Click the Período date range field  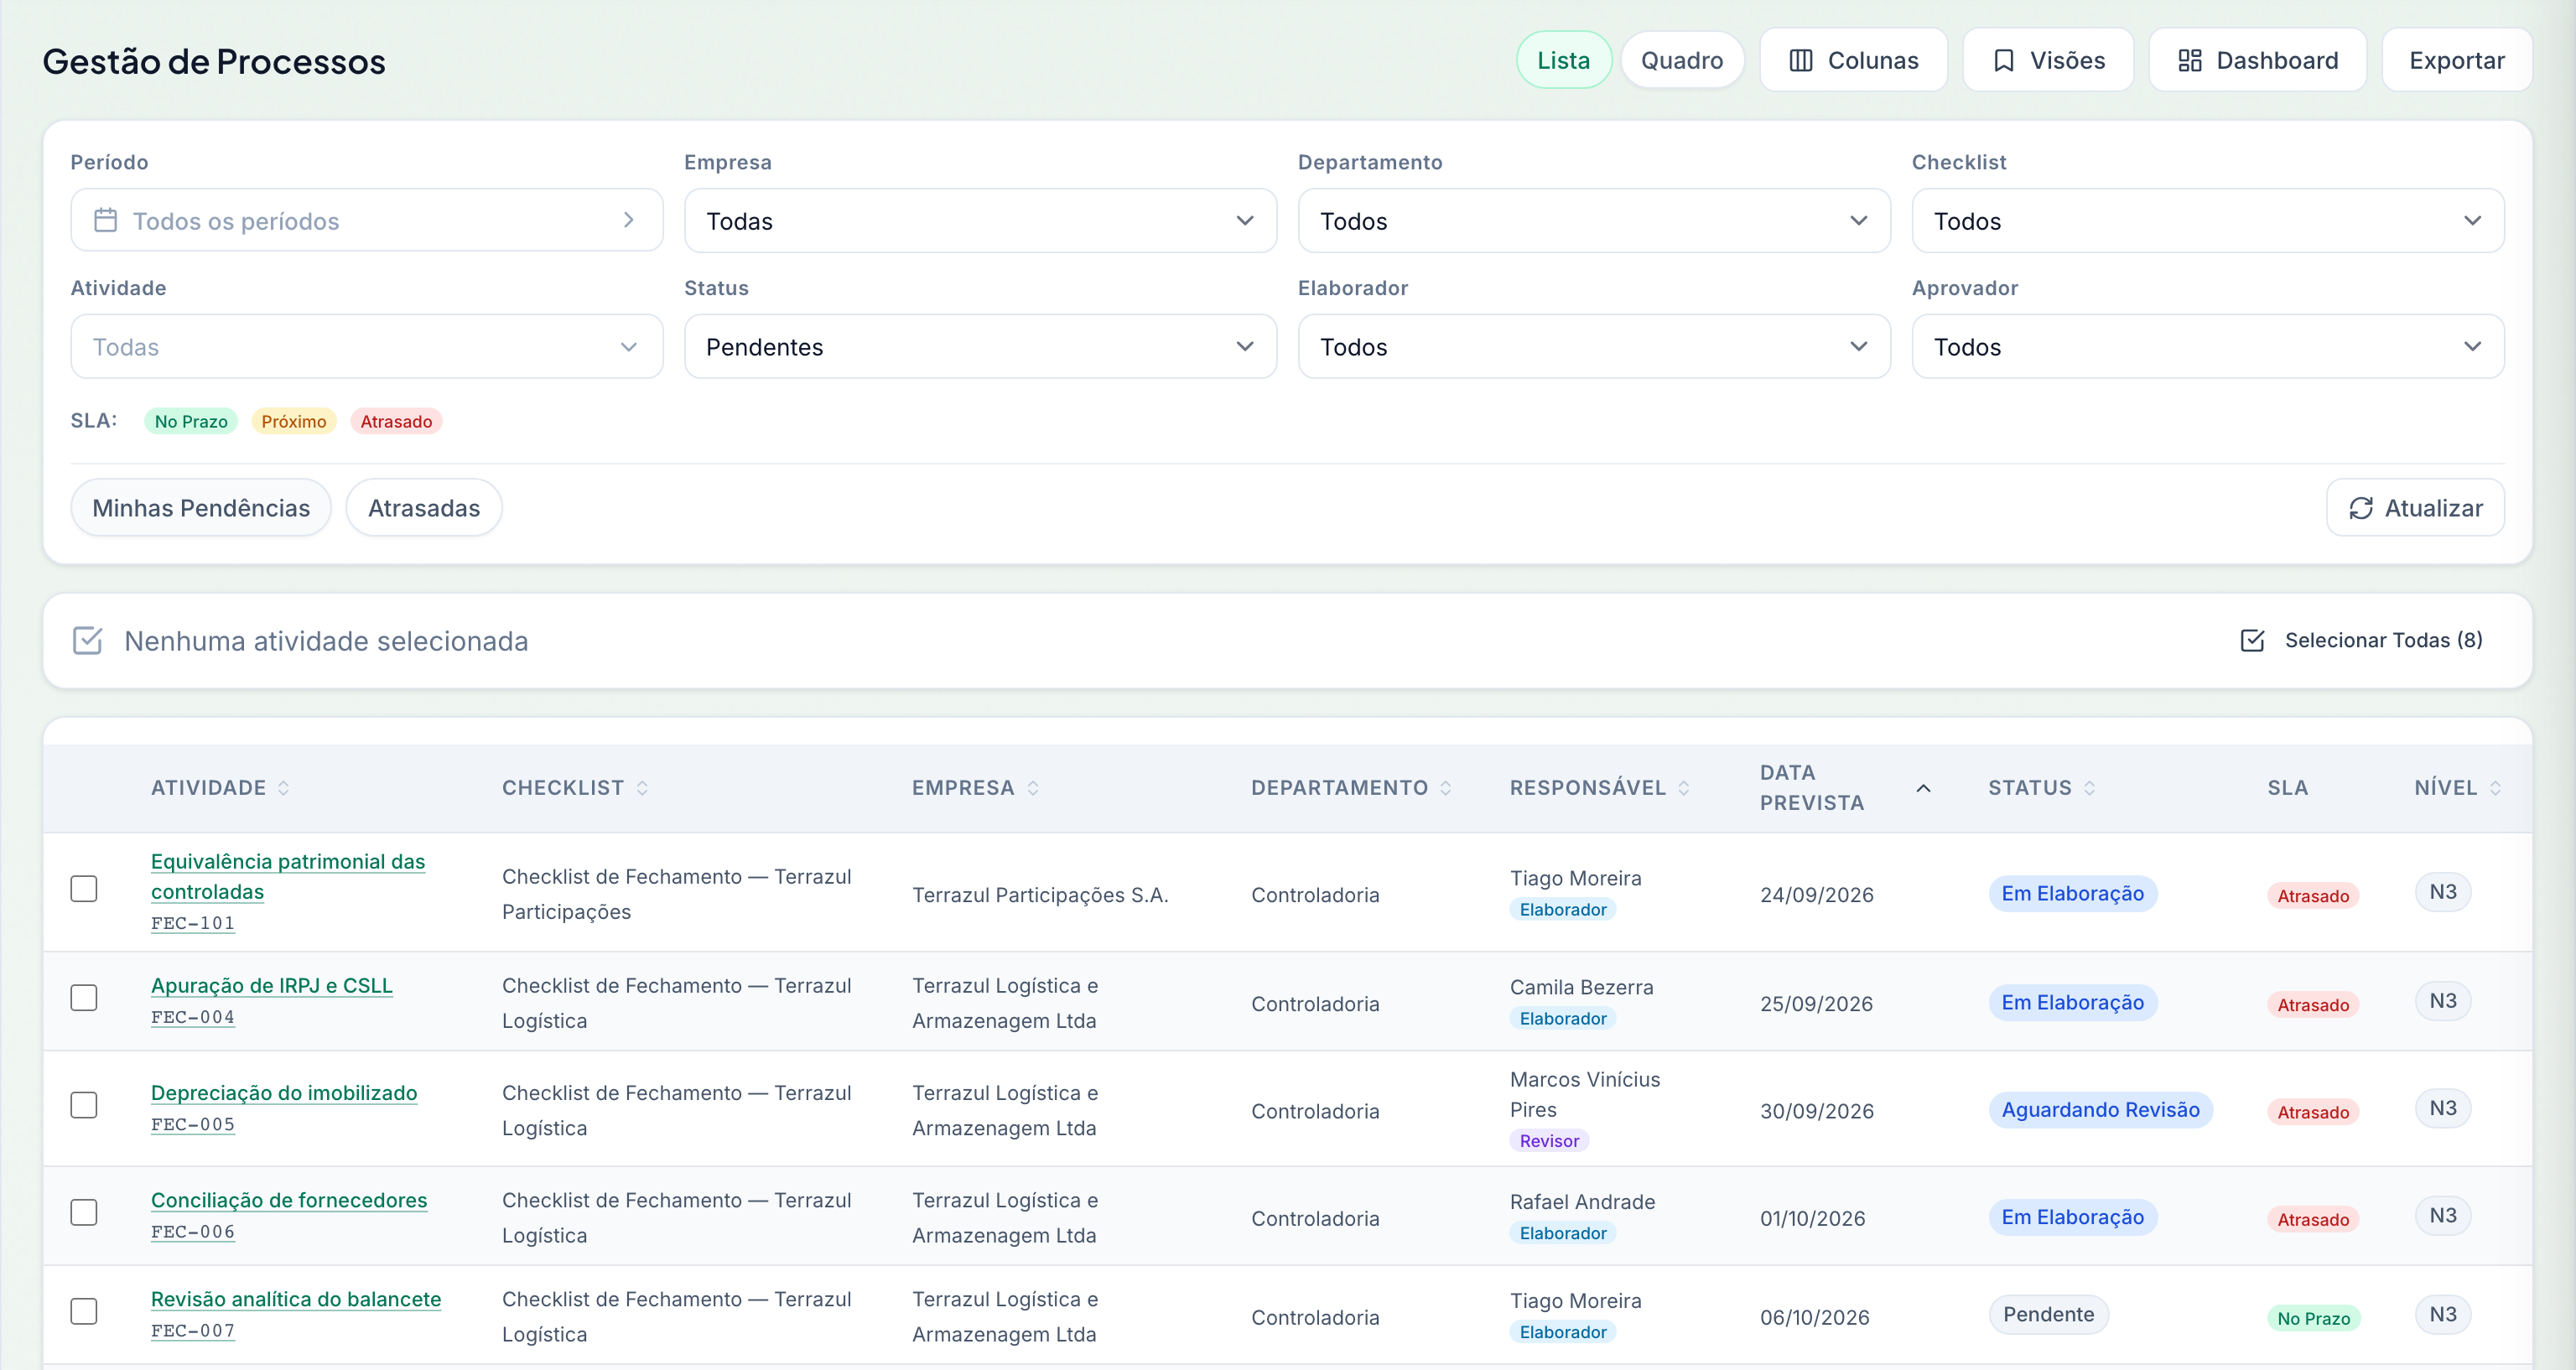[x=366, y=220]
